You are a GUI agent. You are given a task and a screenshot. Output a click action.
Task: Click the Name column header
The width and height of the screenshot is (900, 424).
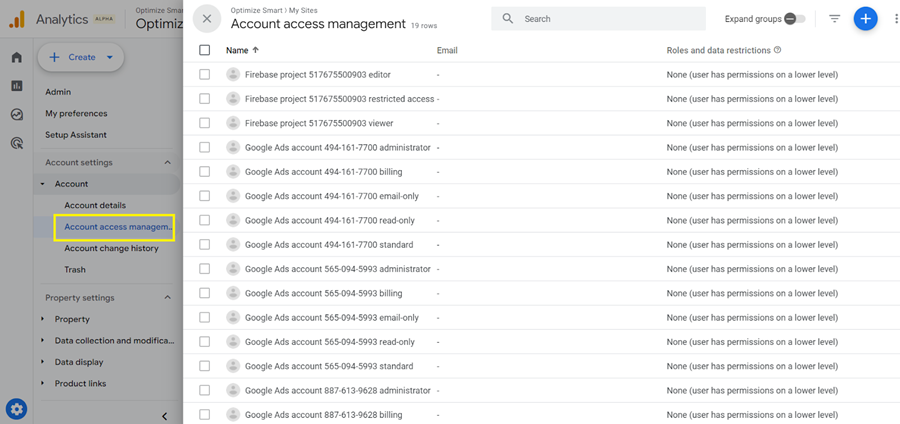coord(237,50)
